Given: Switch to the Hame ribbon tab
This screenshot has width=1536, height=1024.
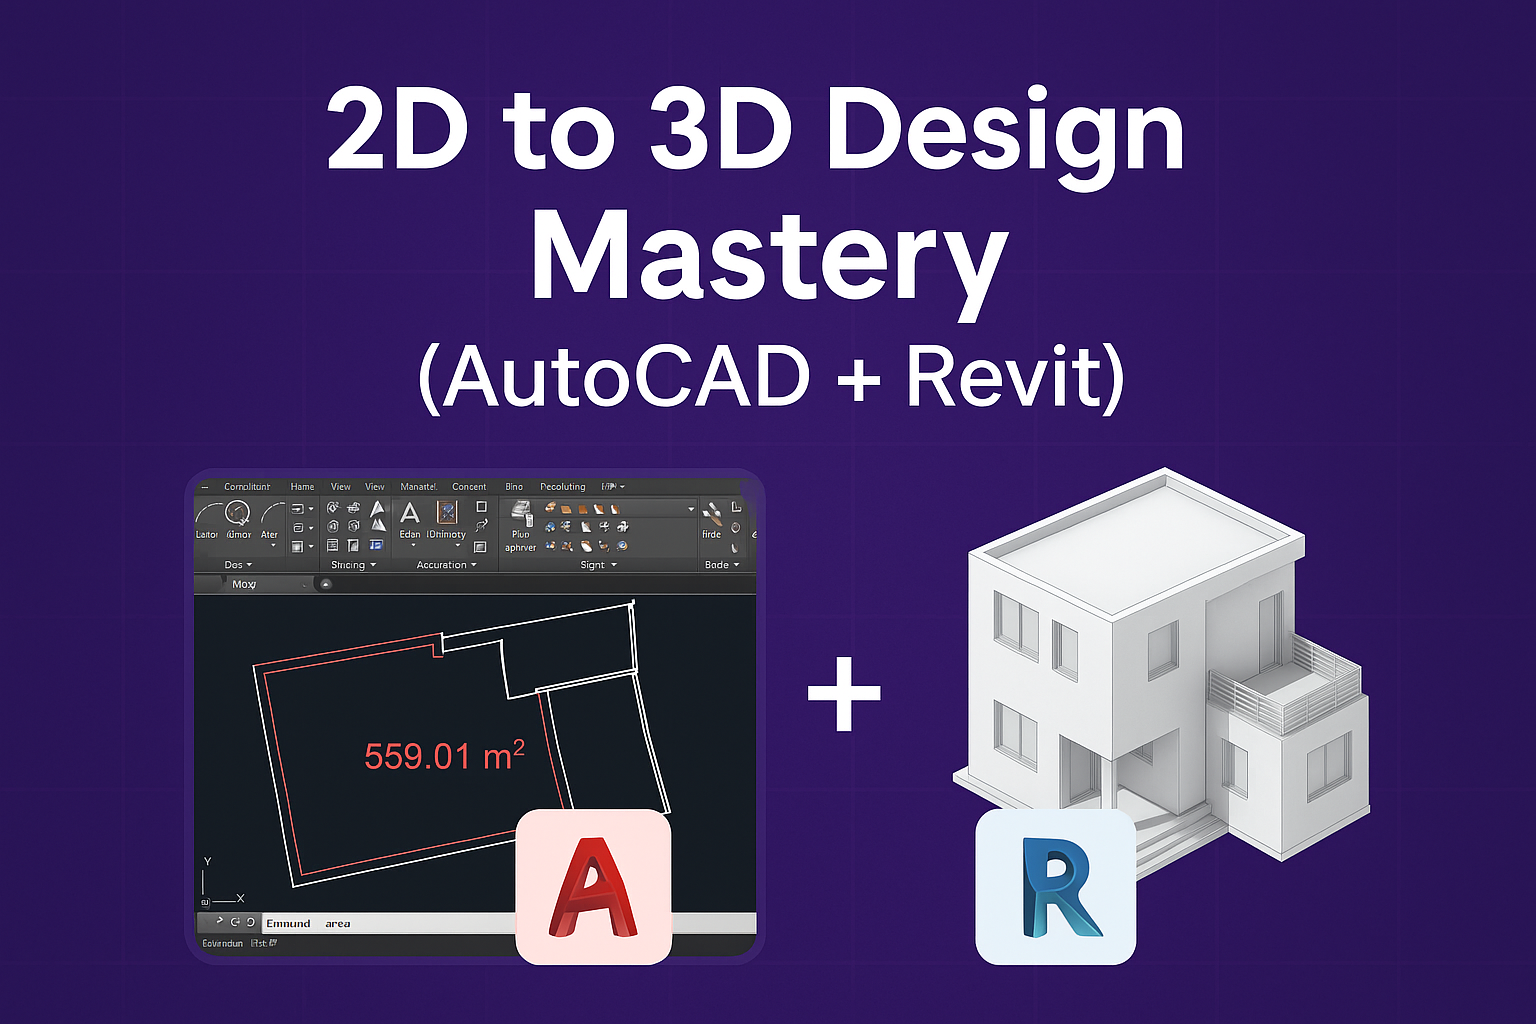Looking at the screenshot, I should click(302, 487).
